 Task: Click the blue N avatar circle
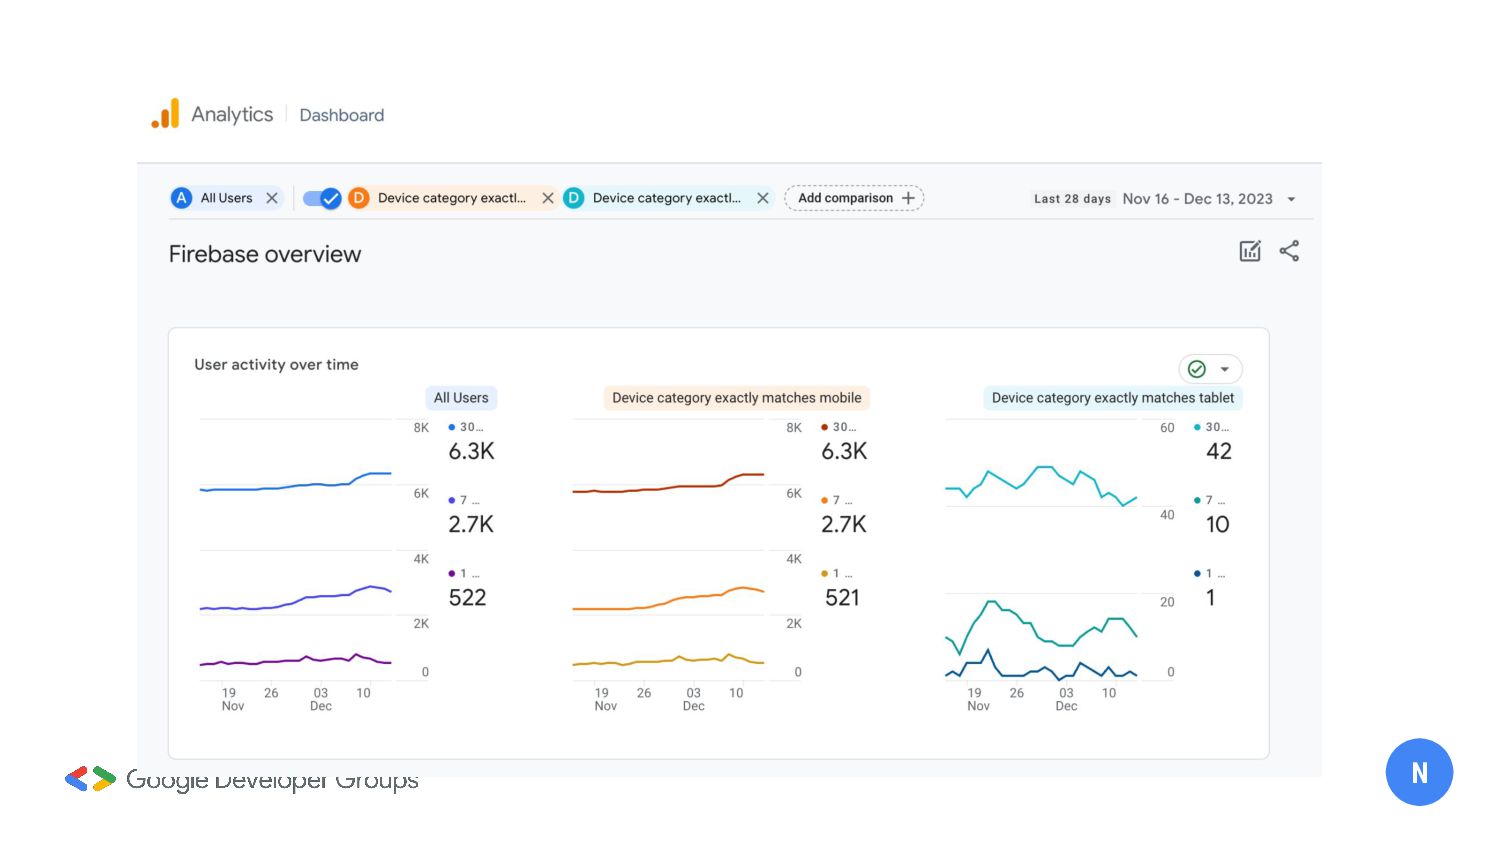(x=1418, y=772)
